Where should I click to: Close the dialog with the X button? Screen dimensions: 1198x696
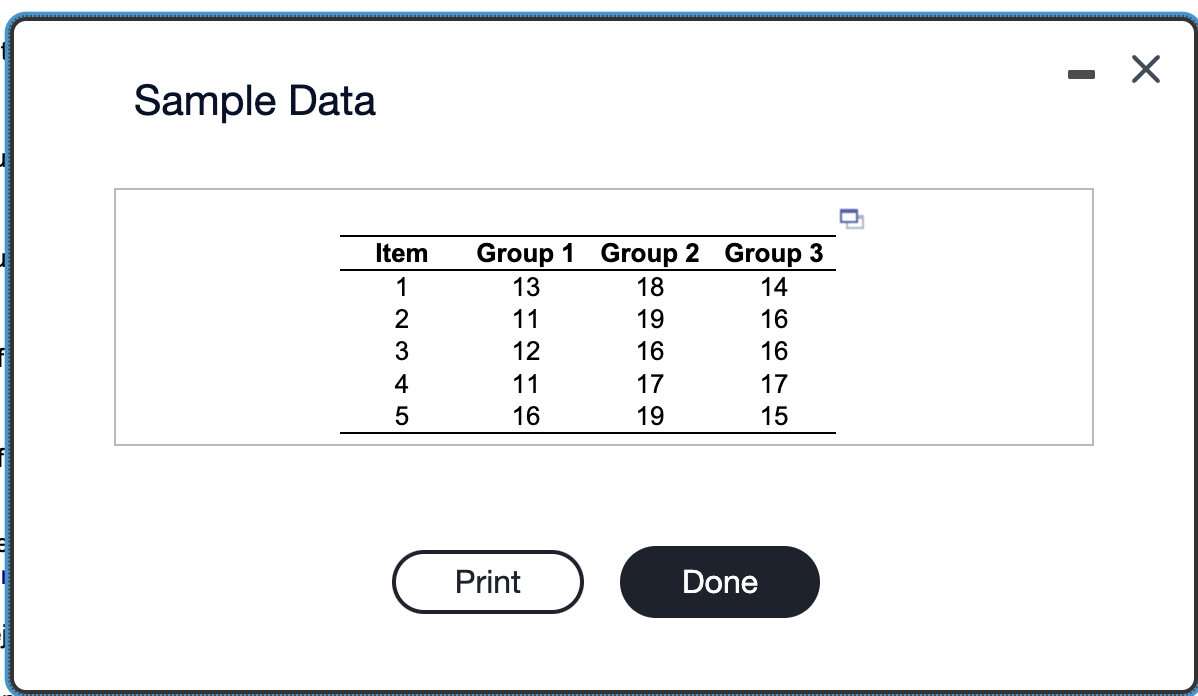coord(1144,69)
